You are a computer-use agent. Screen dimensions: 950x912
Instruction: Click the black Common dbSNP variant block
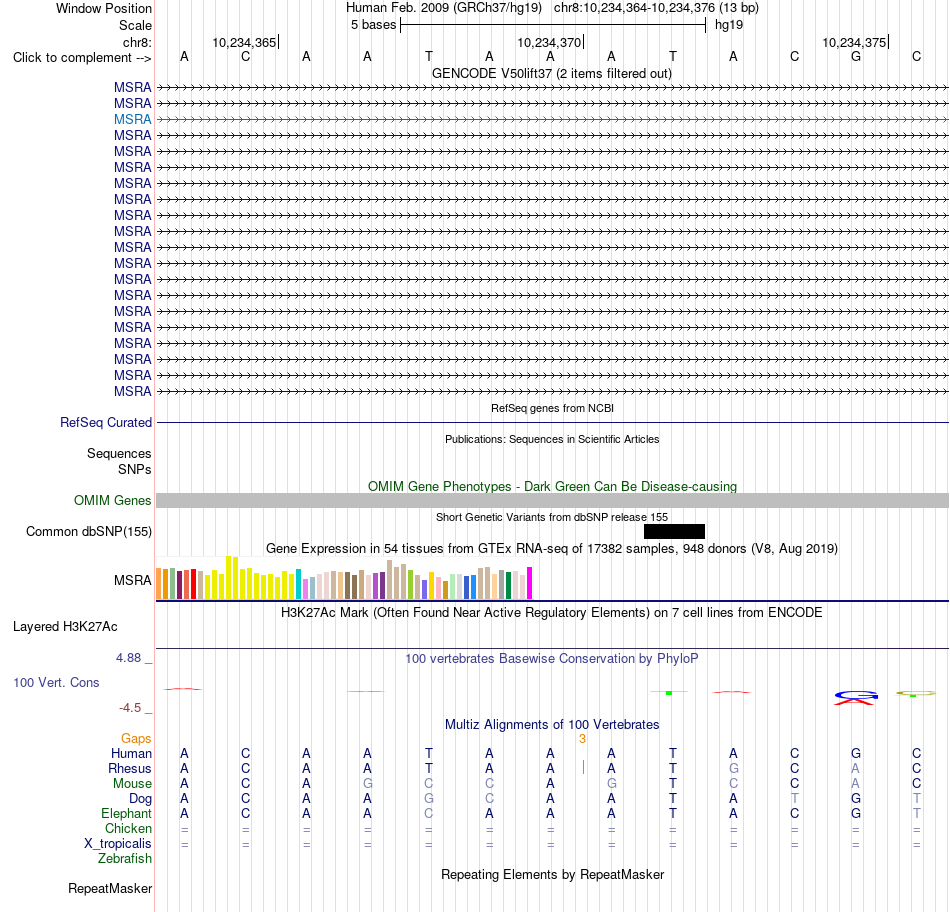point(674,531)
